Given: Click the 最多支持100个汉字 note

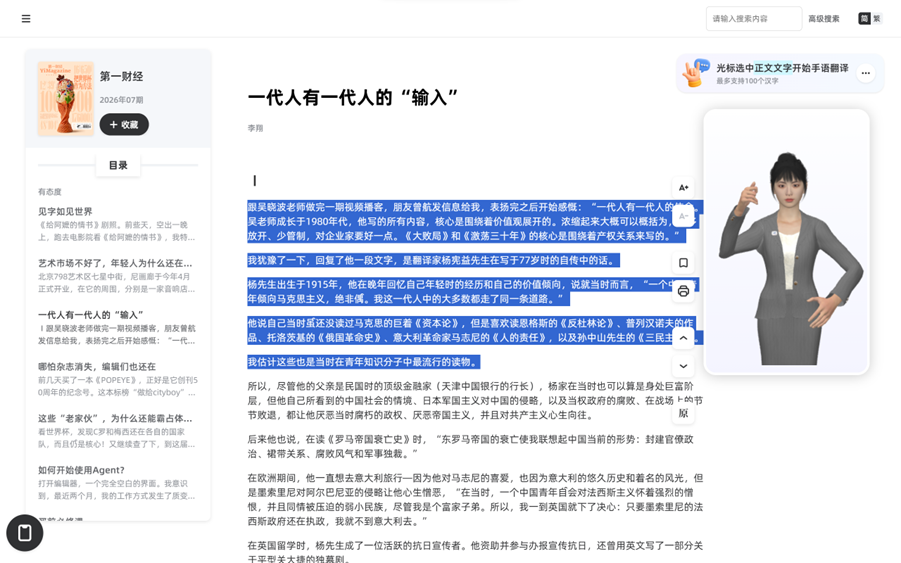Looking at the screenshot, I should coord(747,81).
